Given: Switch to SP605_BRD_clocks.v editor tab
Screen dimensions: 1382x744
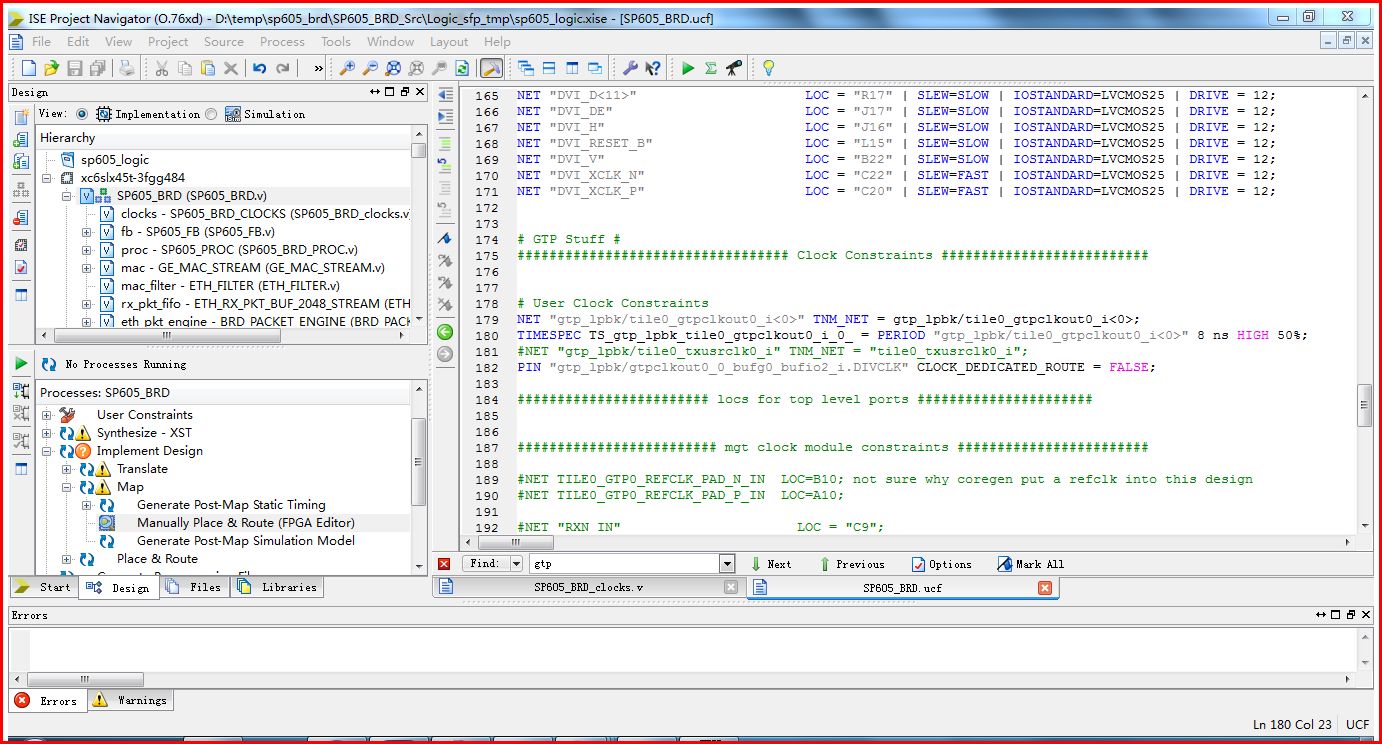Looking at the screenshot, I should click(x=589, y=588).
